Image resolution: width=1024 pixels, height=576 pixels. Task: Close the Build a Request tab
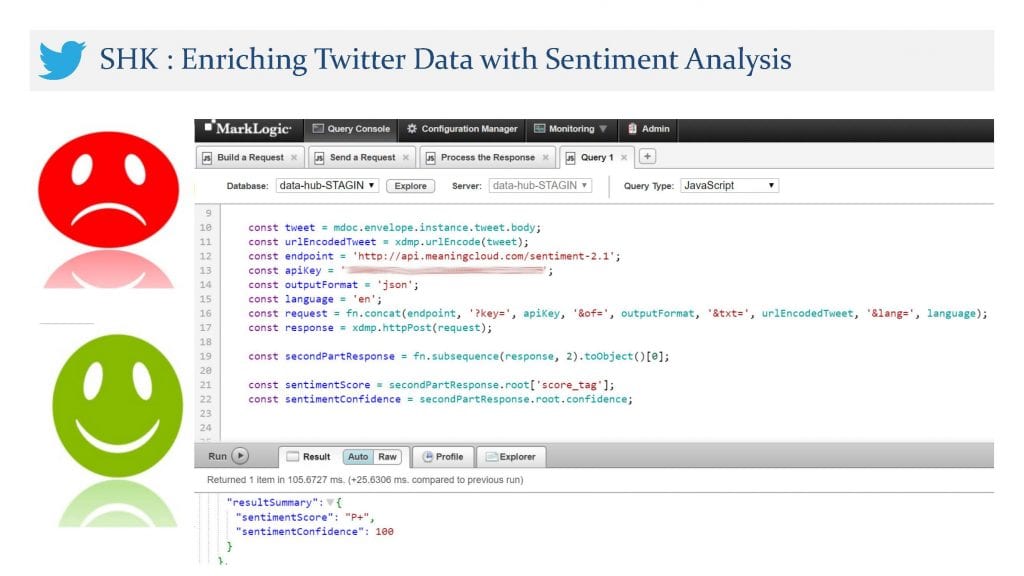(294, 158)
